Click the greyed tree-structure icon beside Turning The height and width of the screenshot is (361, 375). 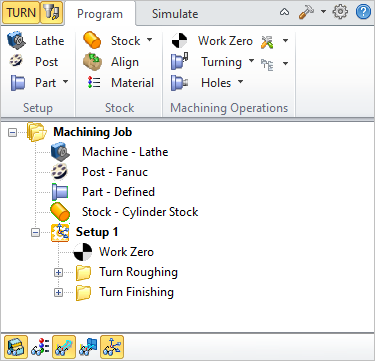(x=267, y=65)
